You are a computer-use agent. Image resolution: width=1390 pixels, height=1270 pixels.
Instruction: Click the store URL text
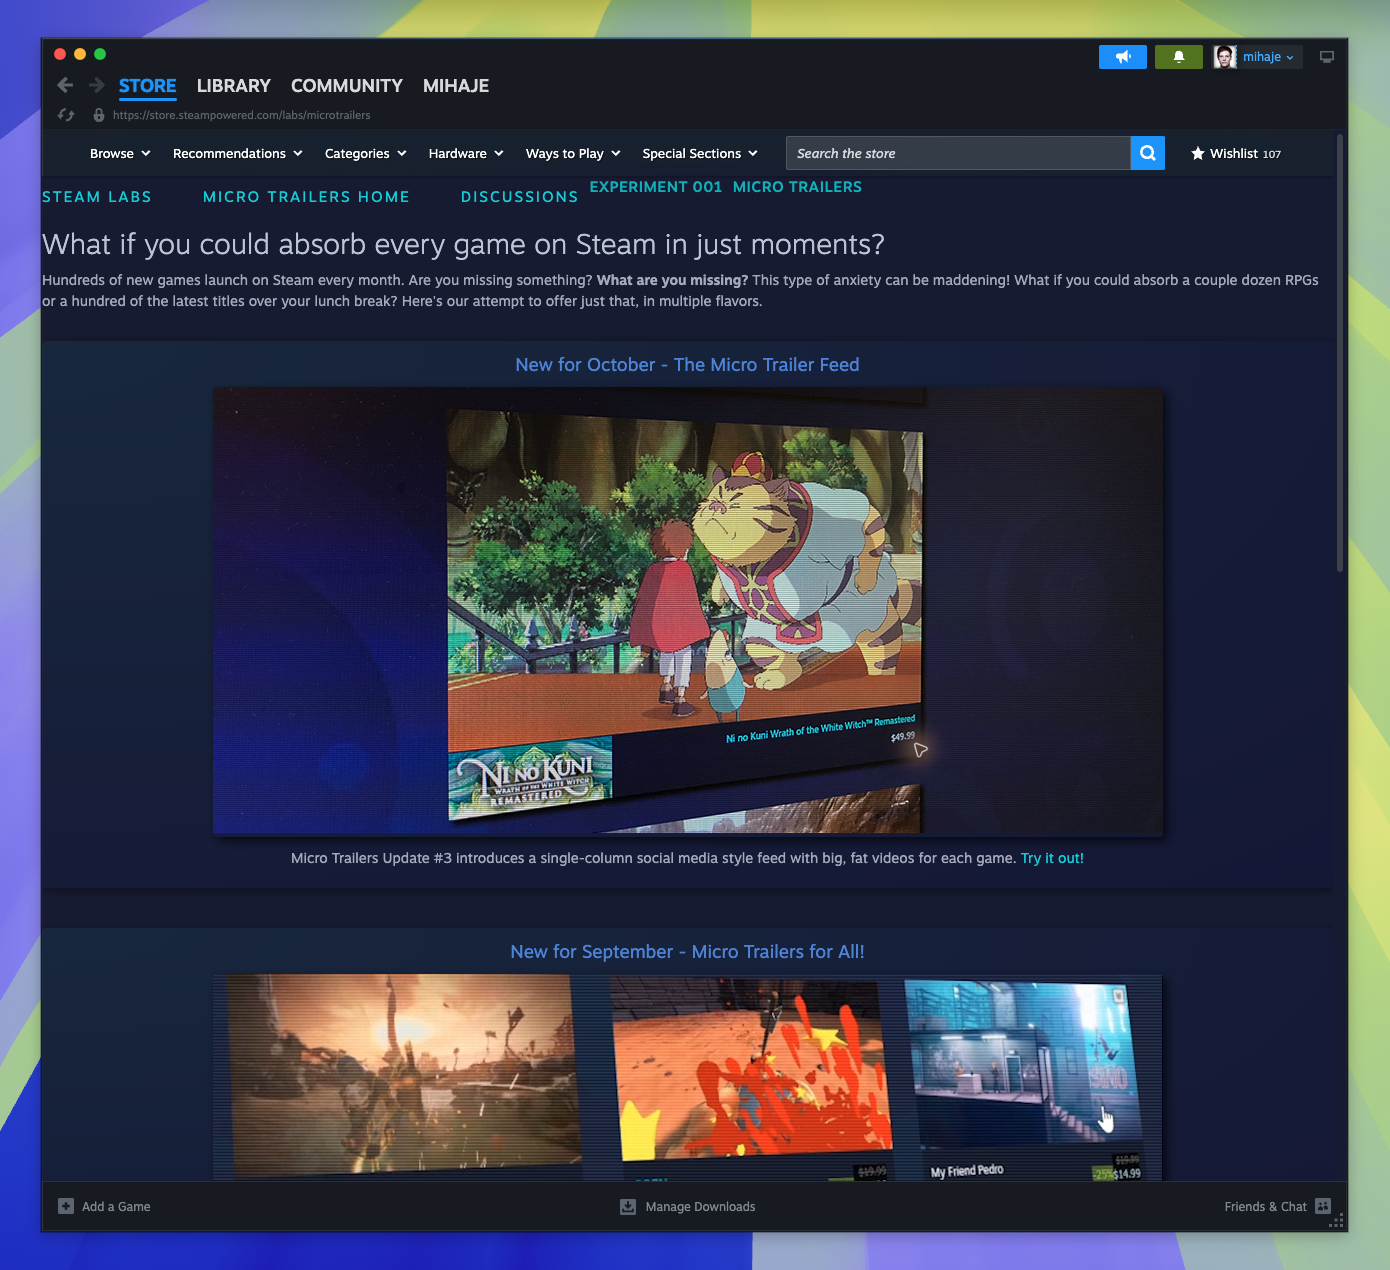[x=242, y=115]
